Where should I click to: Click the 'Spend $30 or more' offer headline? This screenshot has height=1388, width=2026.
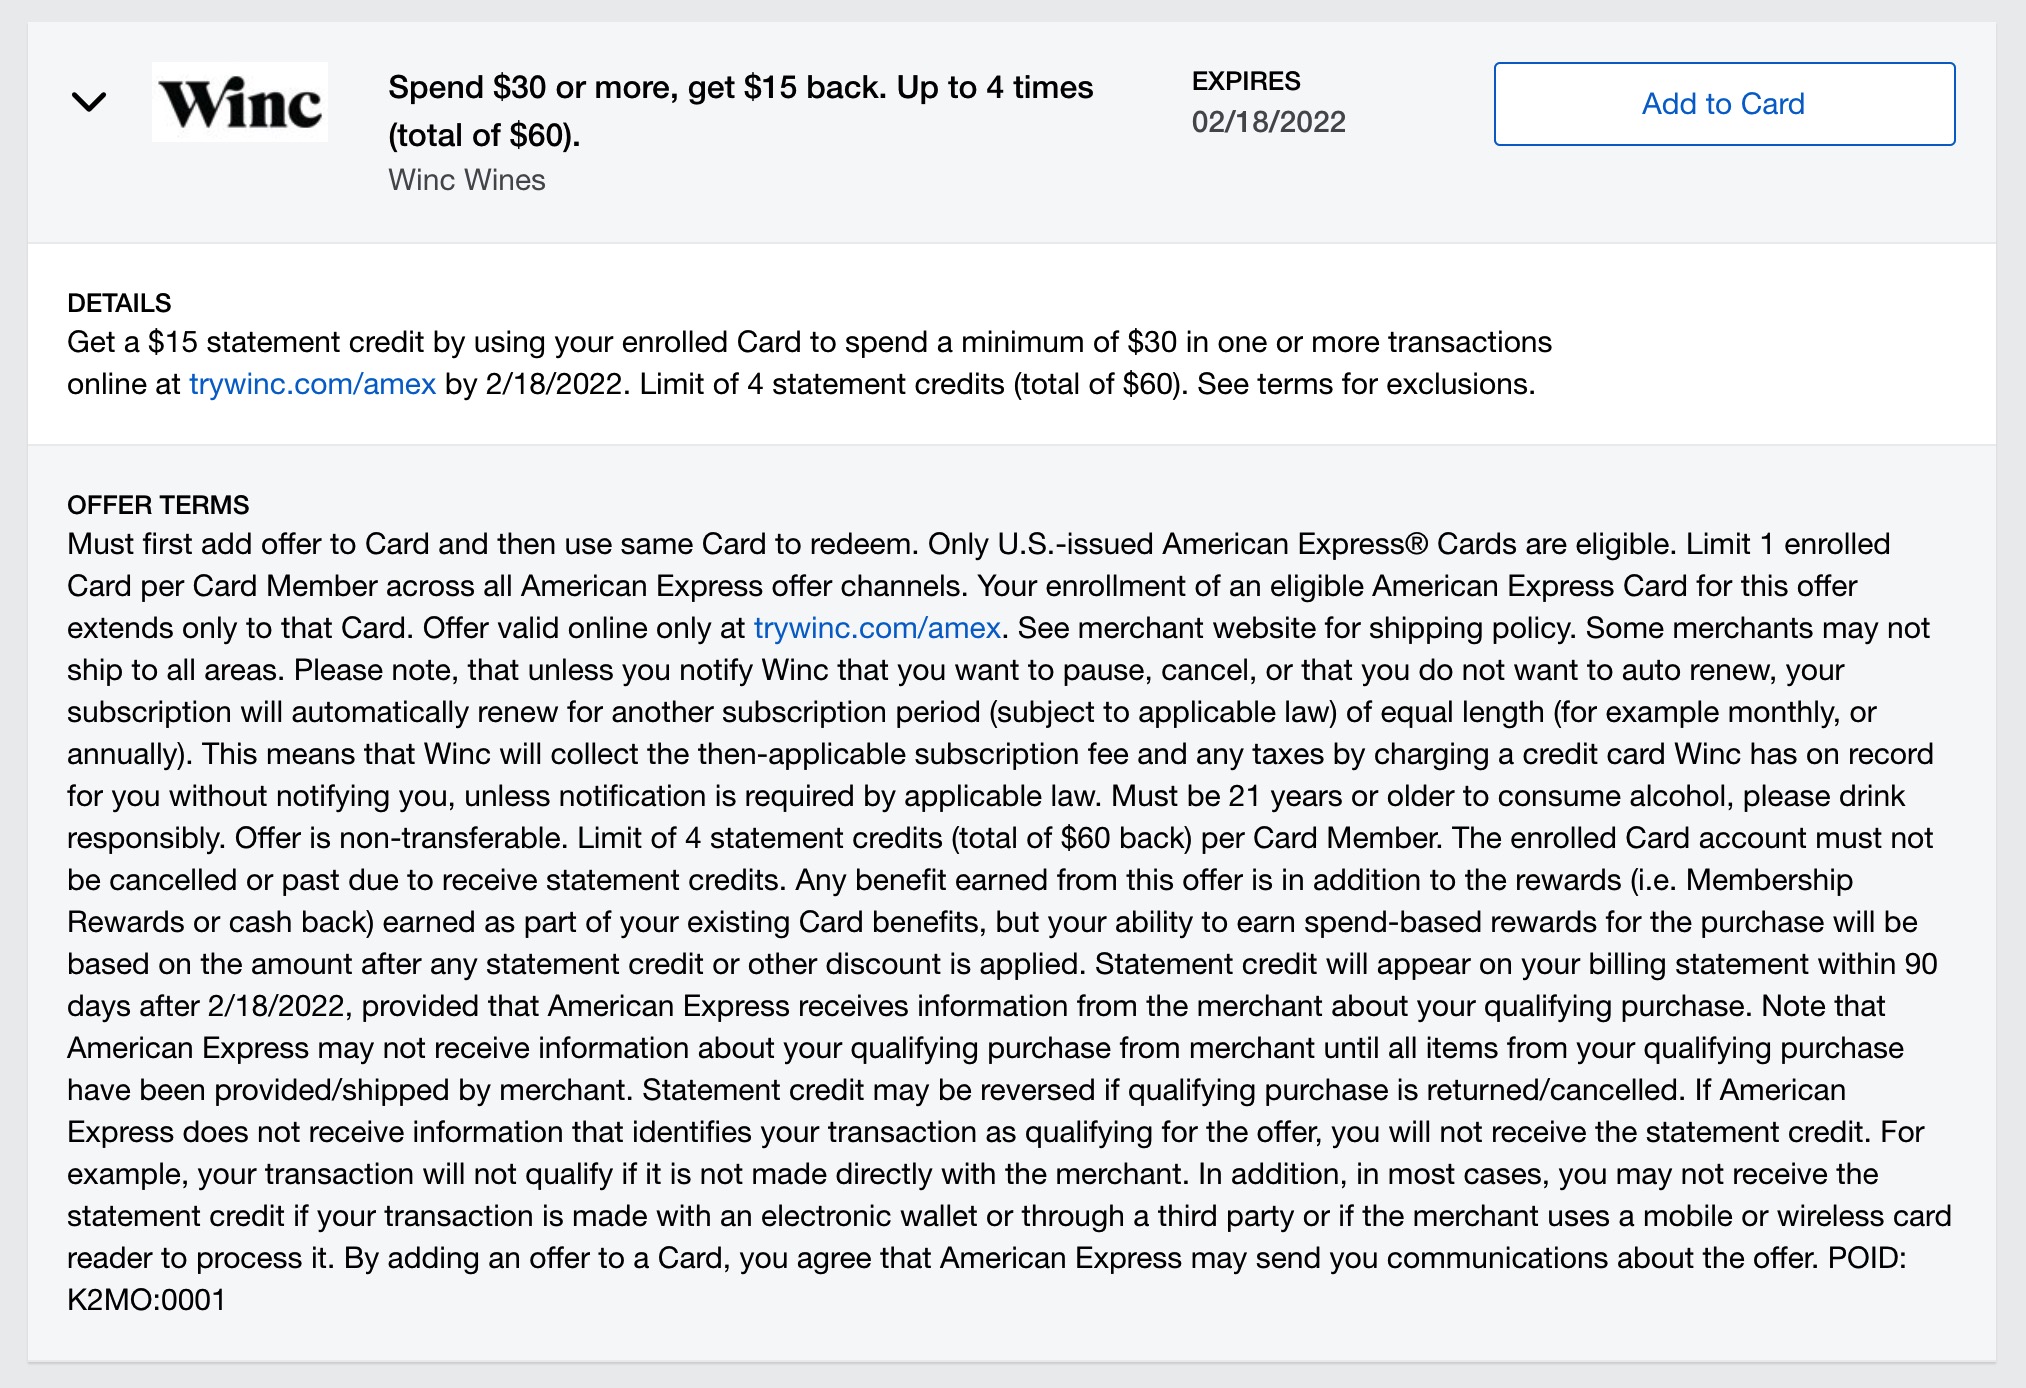pos(740,88)
